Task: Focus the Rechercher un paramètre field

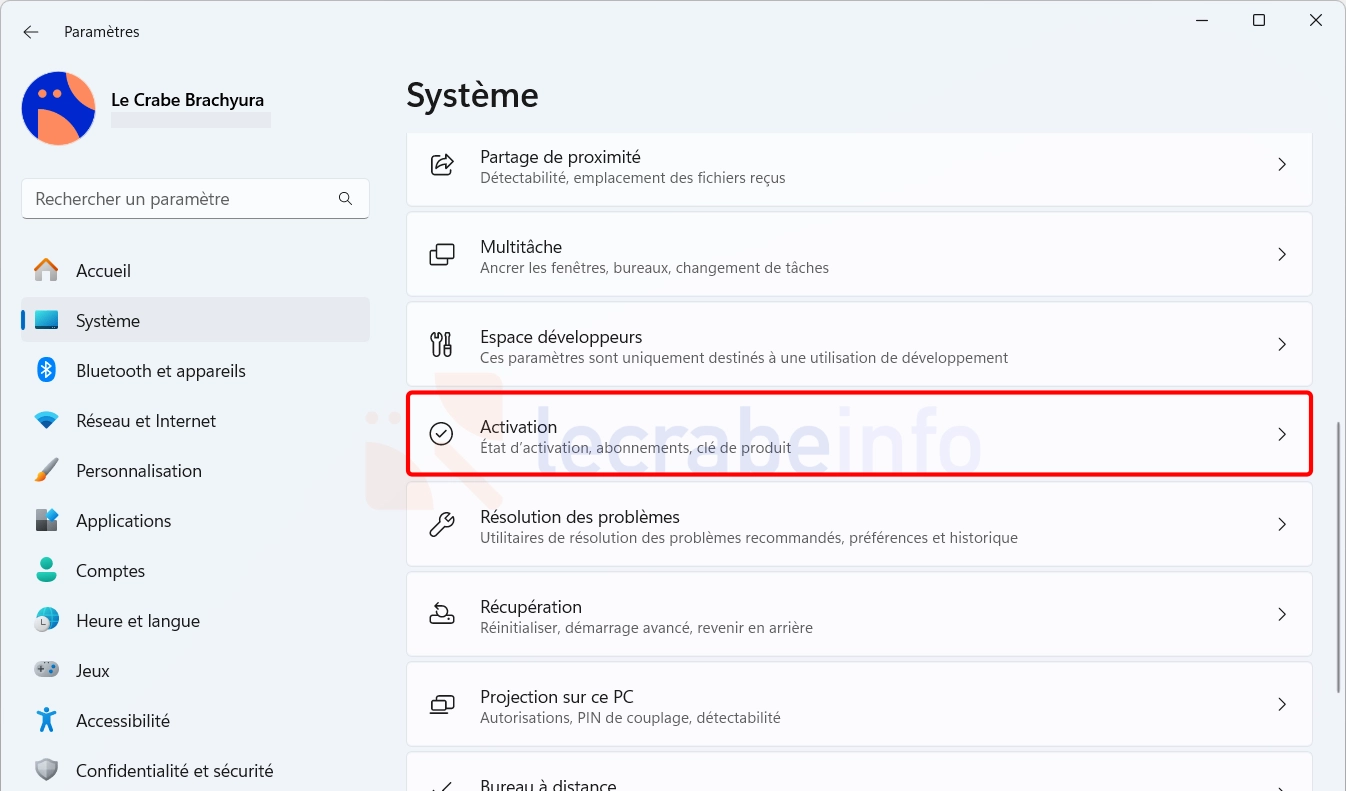Action: [195, 199]
